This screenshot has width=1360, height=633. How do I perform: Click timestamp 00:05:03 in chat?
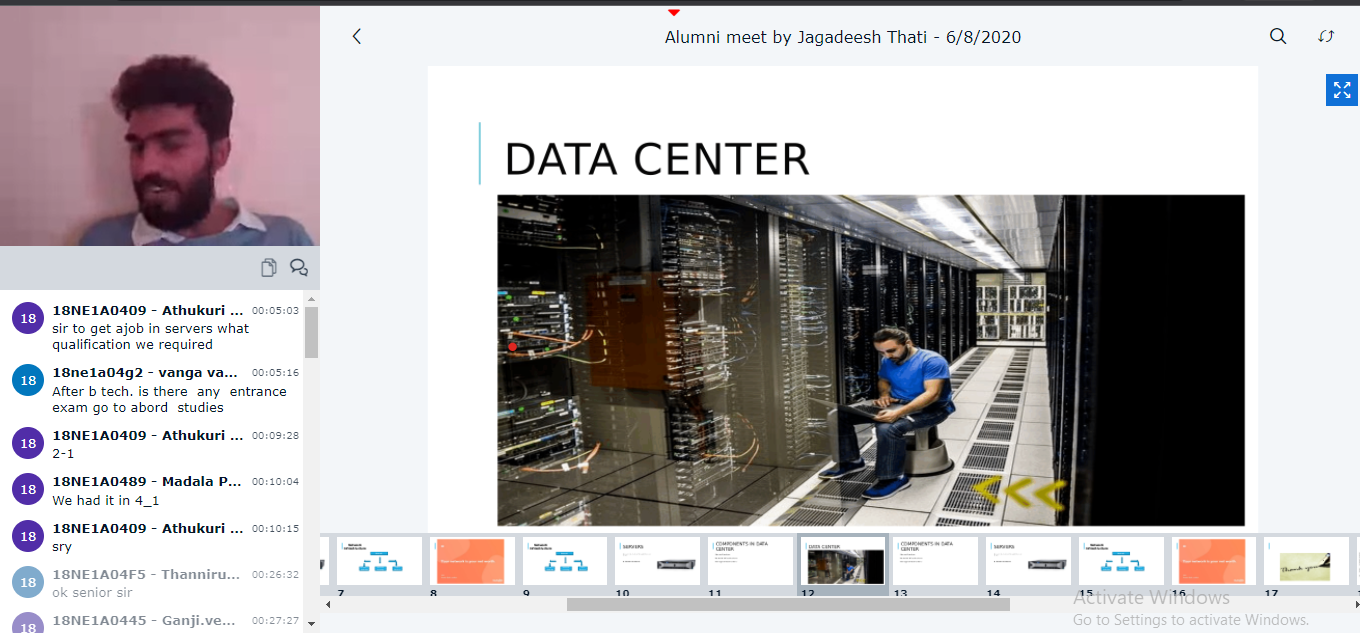tap(275, 311)
